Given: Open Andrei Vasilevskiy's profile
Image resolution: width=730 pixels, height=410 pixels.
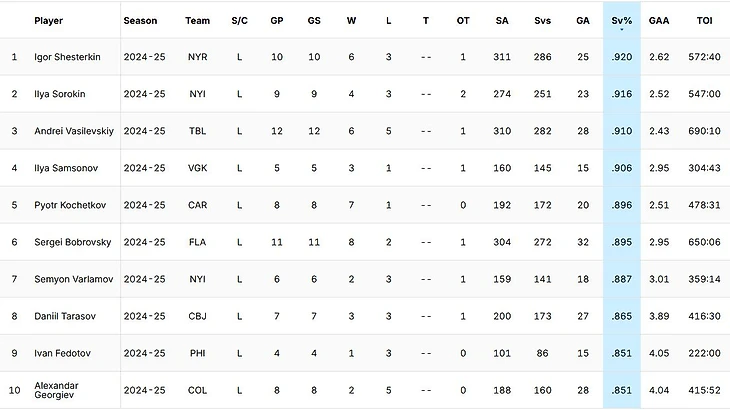Looking at the screenshot, I should click(74, 131).
